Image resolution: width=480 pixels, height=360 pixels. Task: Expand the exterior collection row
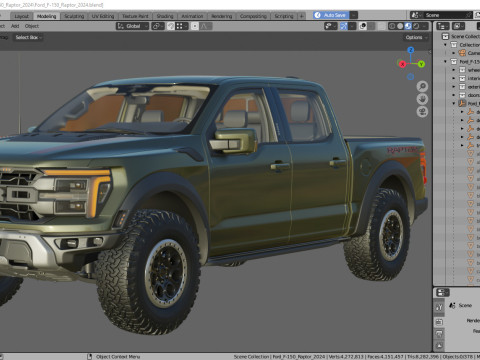(454, 87)
